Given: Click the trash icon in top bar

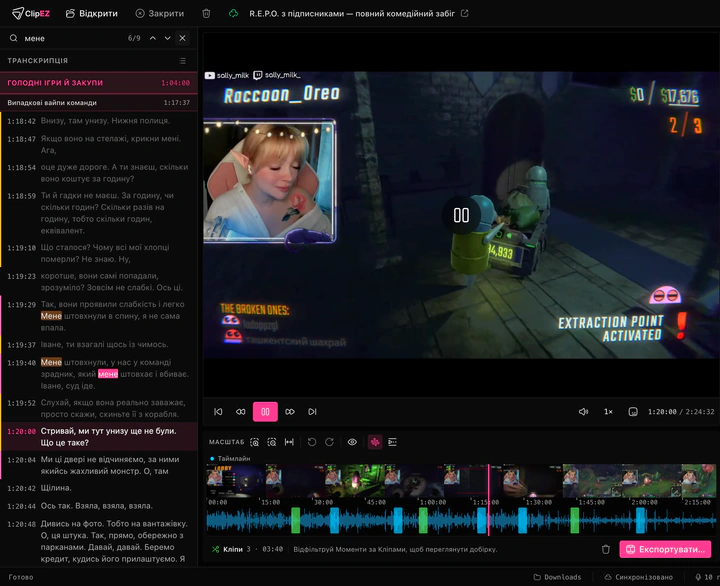Looking at the screenshot, I should [x=206, y=13].
